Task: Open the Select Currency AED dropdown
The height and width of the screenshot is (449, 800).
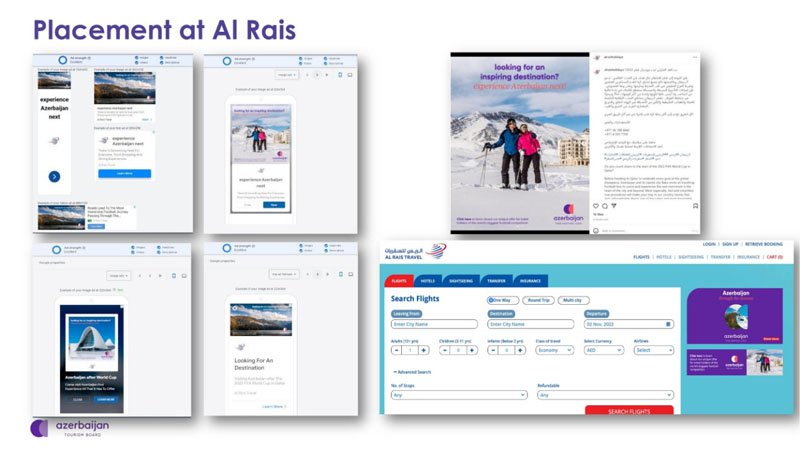Action: (x=604, y=350)
